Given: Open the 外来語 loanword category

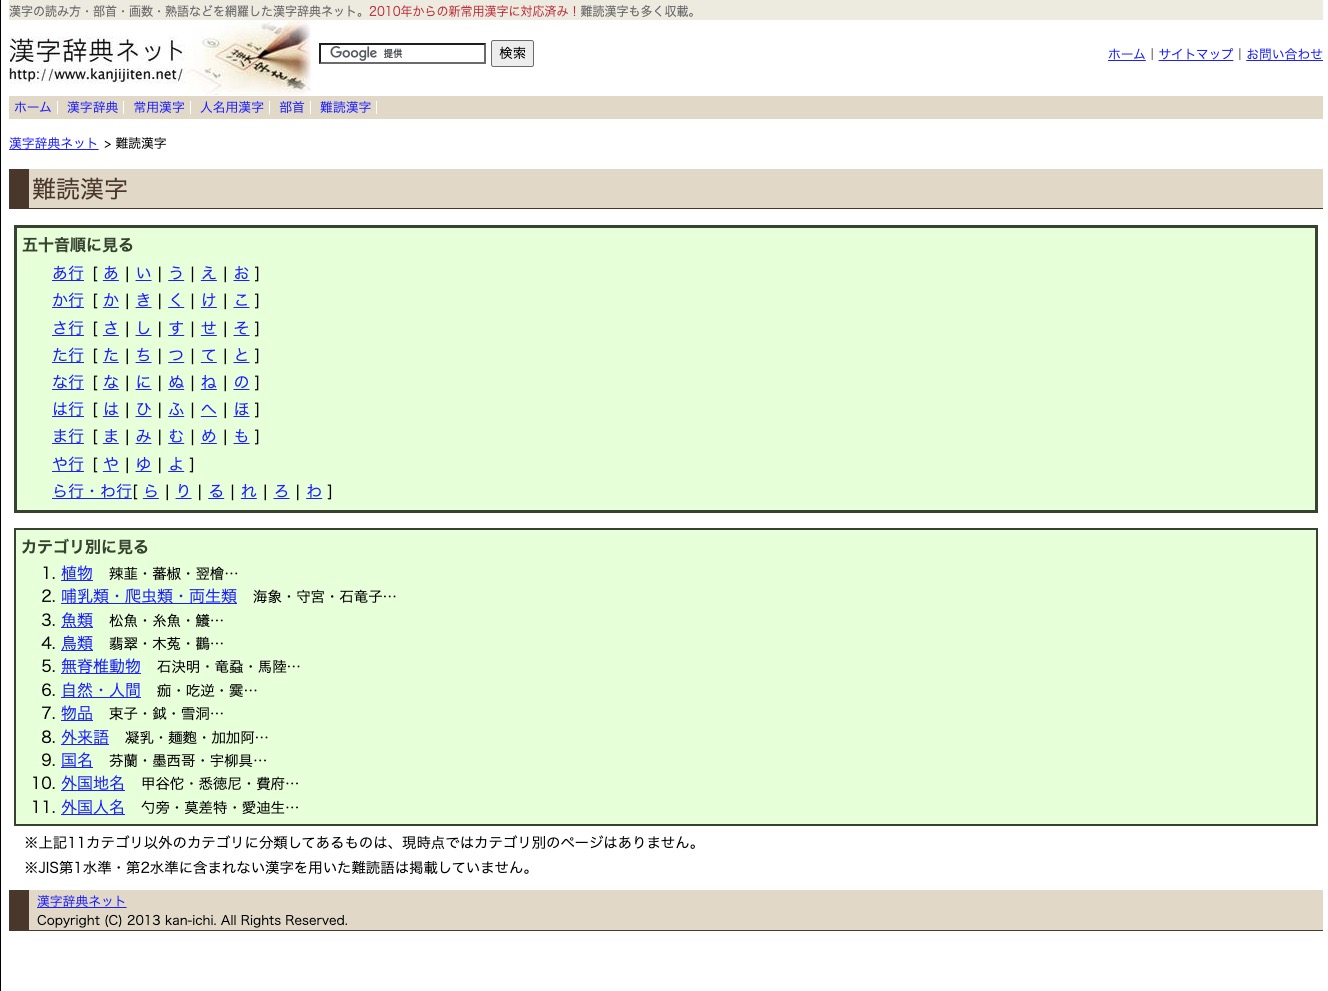Looking at the screenshot, I should click(85, 737).
